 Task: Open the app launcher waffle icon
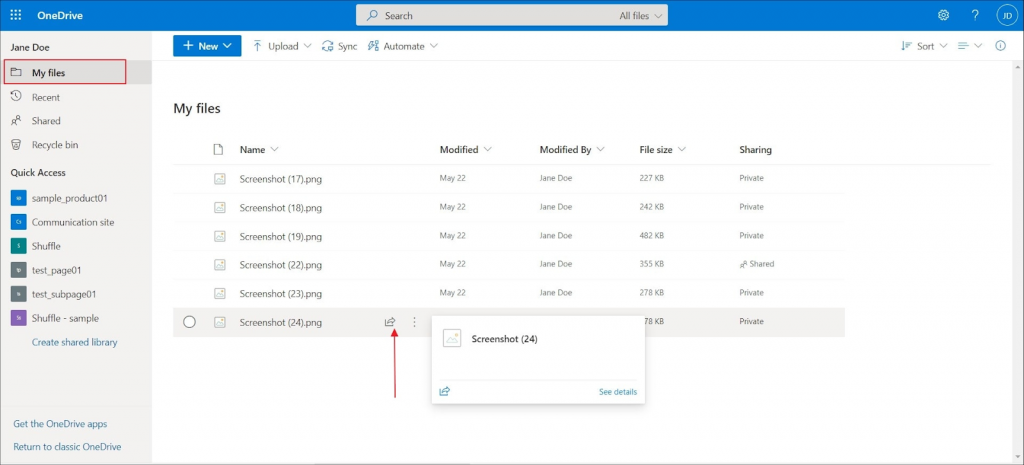pos(16,15)
